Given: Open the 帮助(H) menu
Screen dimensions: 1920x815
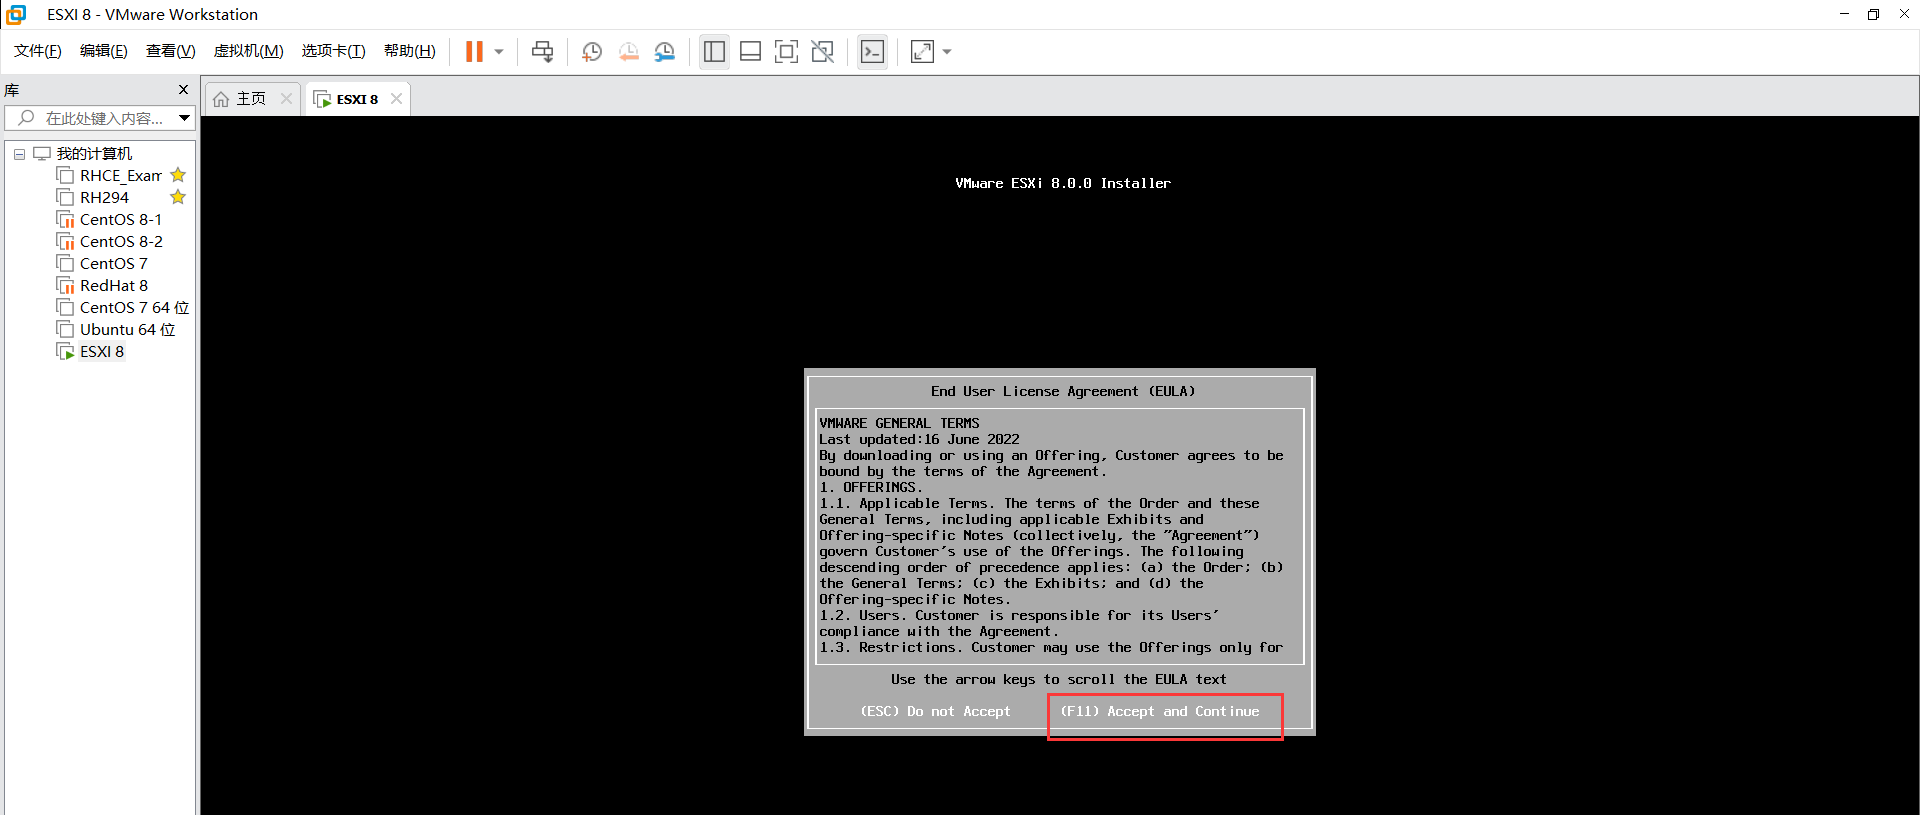Looking at the screenshot, I should (x=410, y=51).
